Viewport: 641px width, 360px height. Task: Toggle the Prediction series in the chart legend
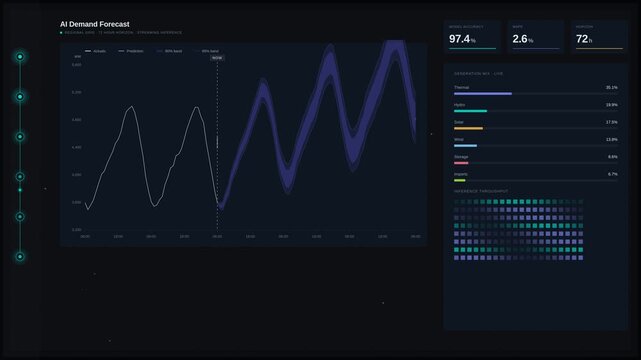[131, 51]
